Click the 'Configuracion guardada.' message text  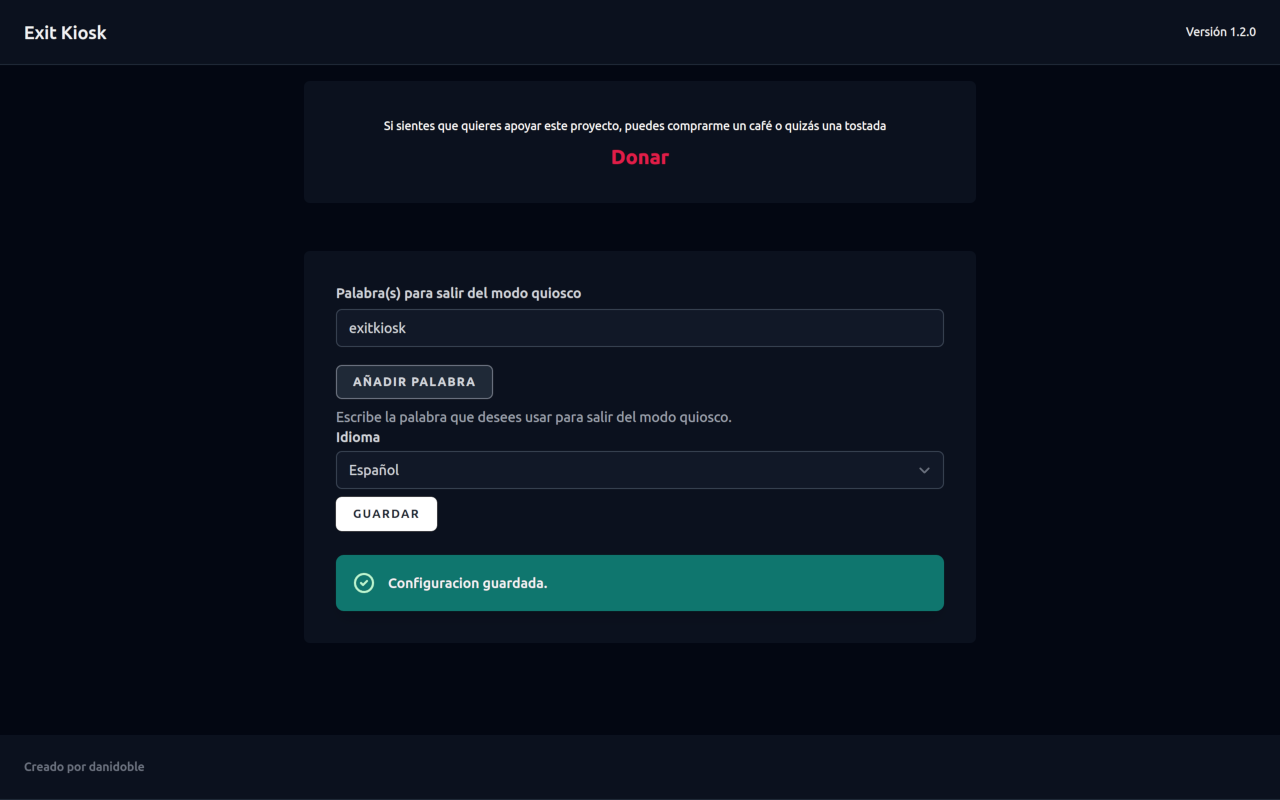point(467,583)
